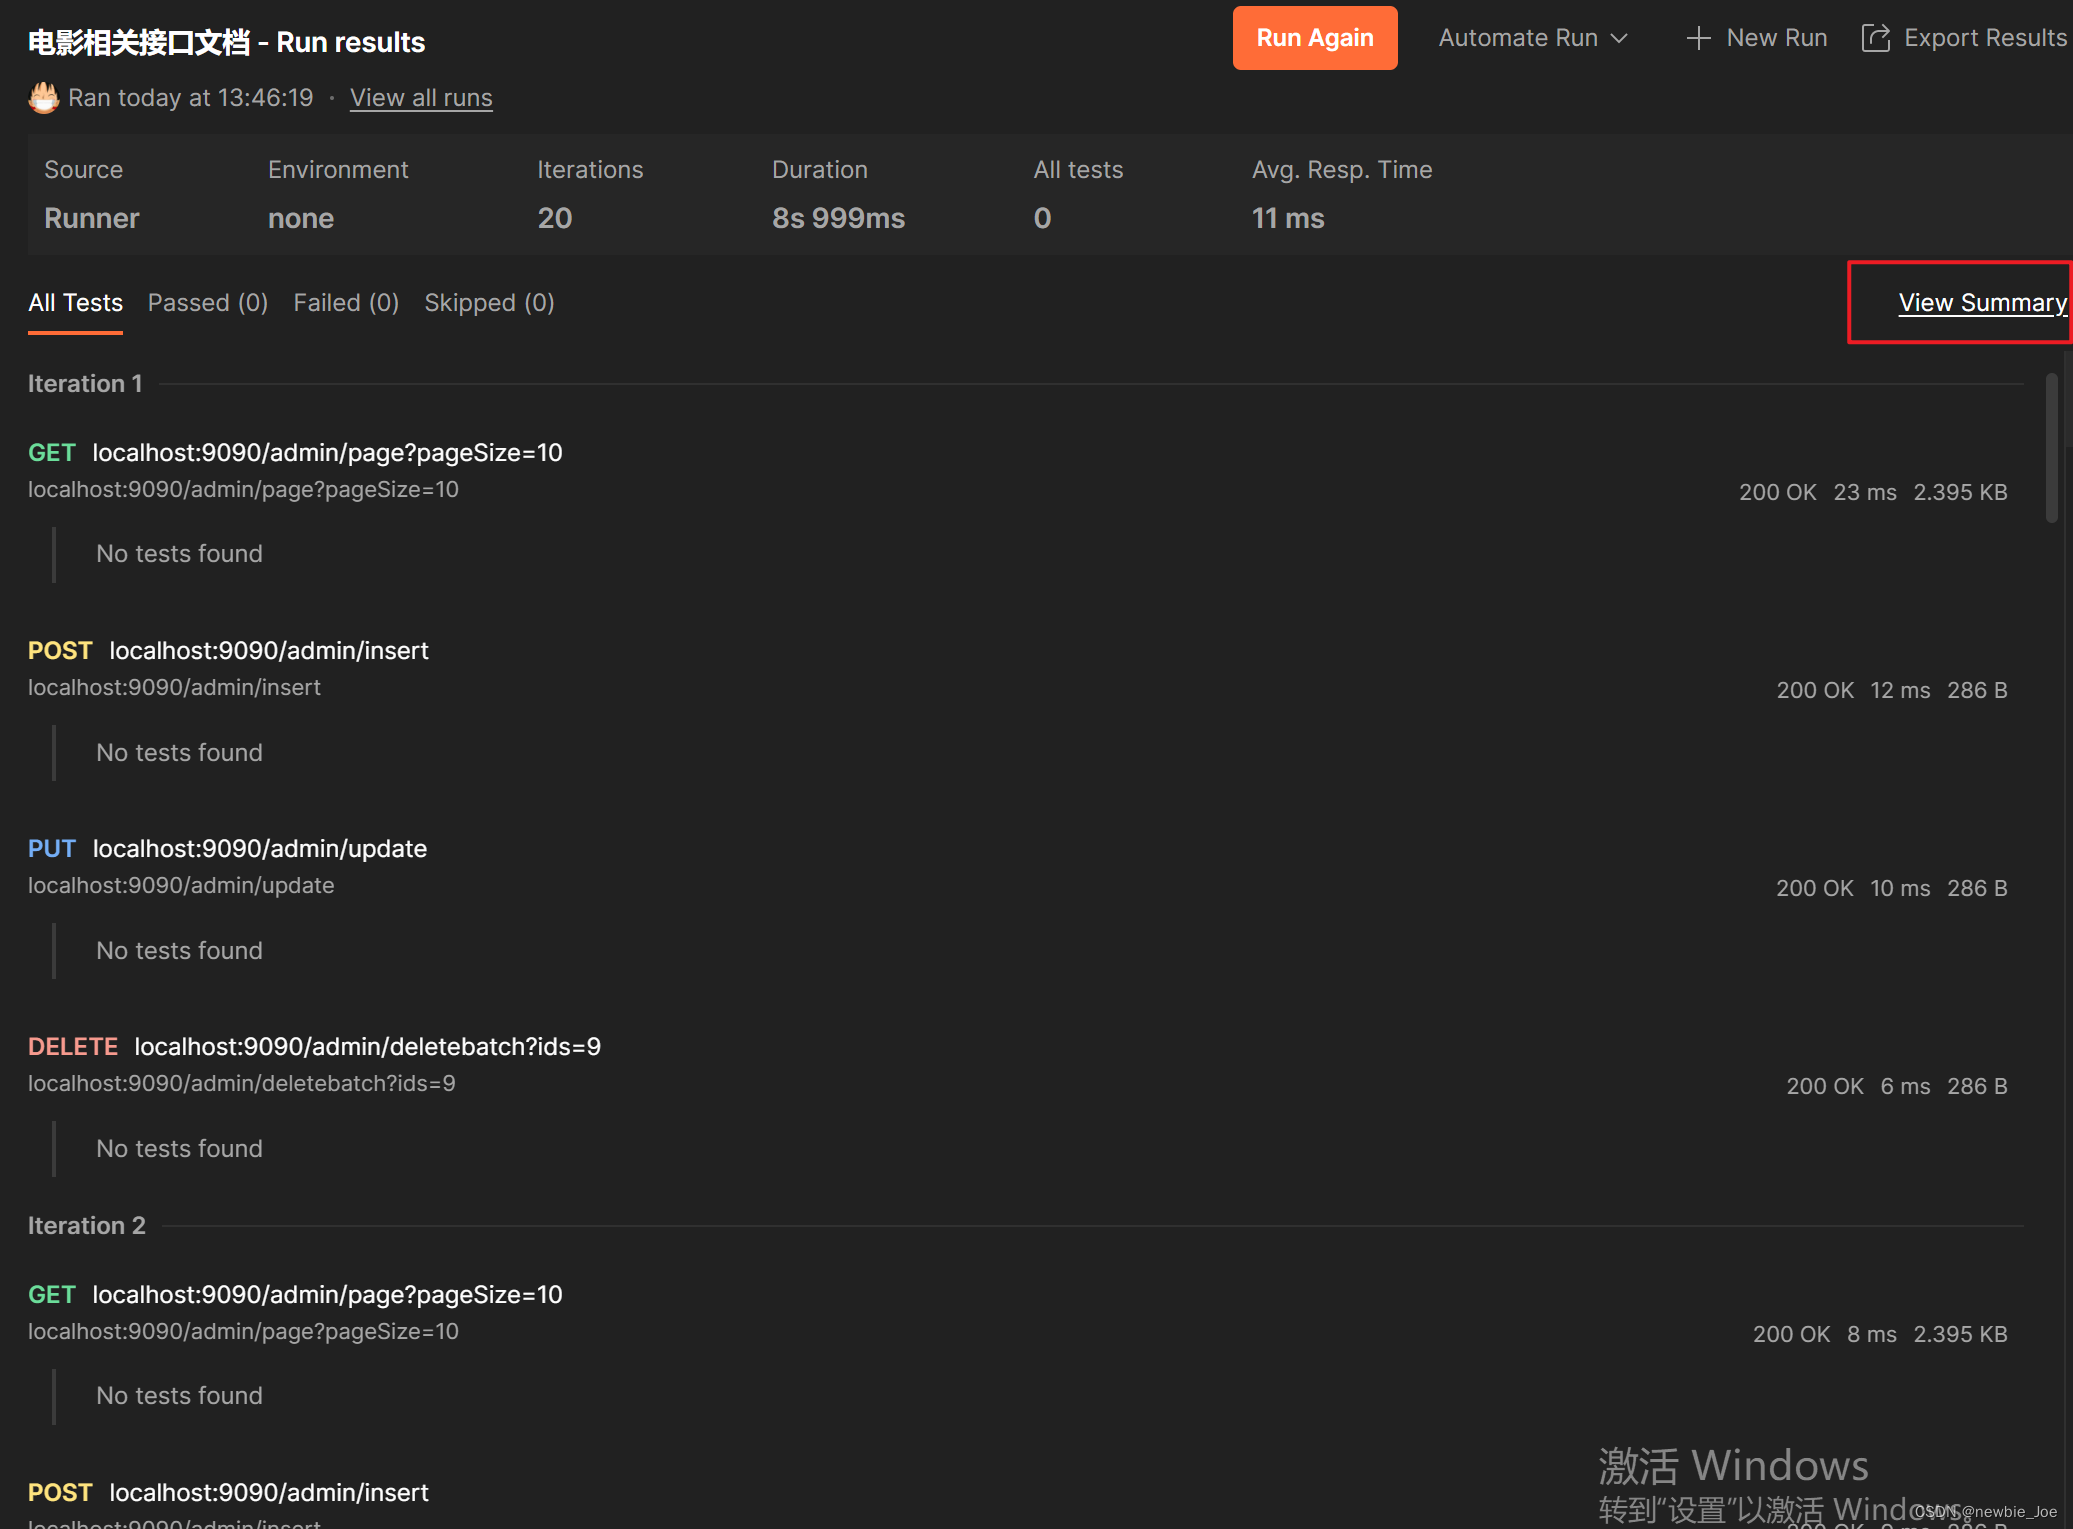Open the View all runs link
2073x1529 pixels.
tap(420, 98)
